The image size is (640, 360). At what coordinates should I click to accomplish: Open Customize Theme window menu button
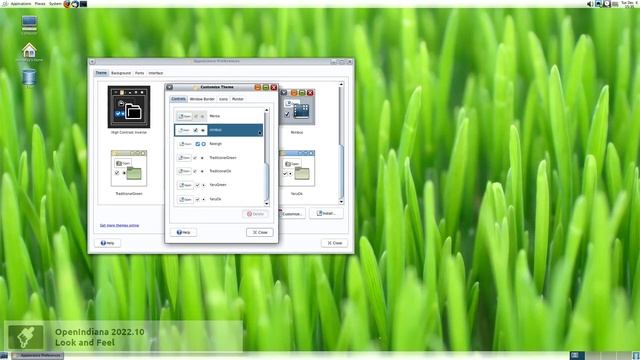(169, 87)
